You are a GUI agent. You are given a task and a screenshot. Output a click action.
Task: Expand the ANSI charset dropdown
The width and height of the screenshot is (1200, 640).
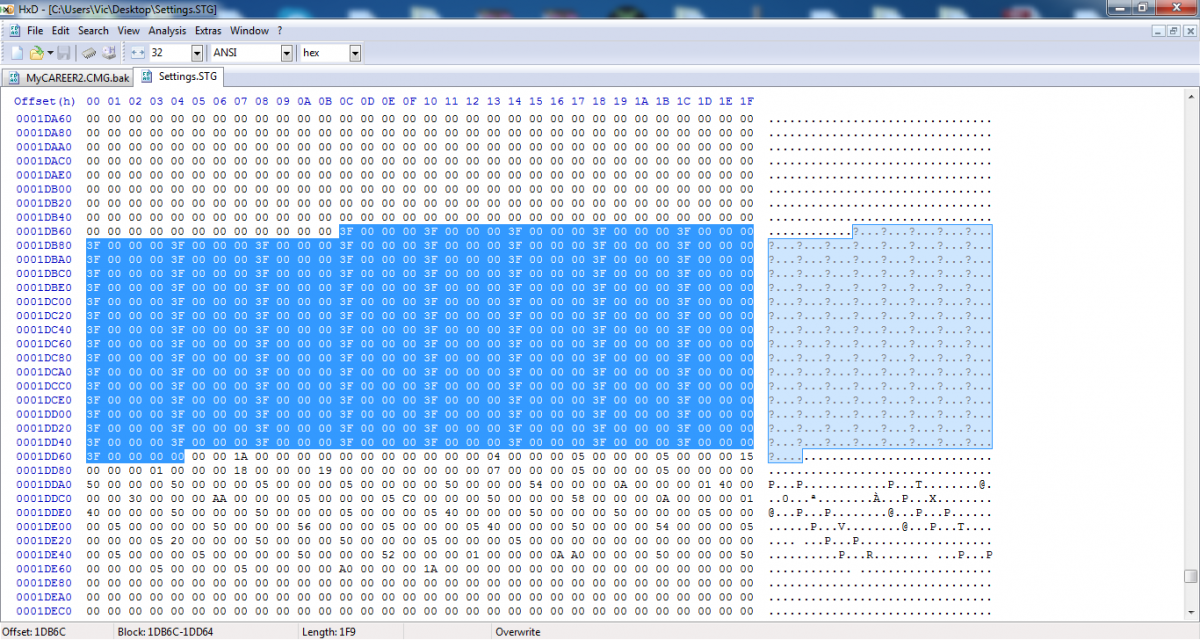(286, 52)
